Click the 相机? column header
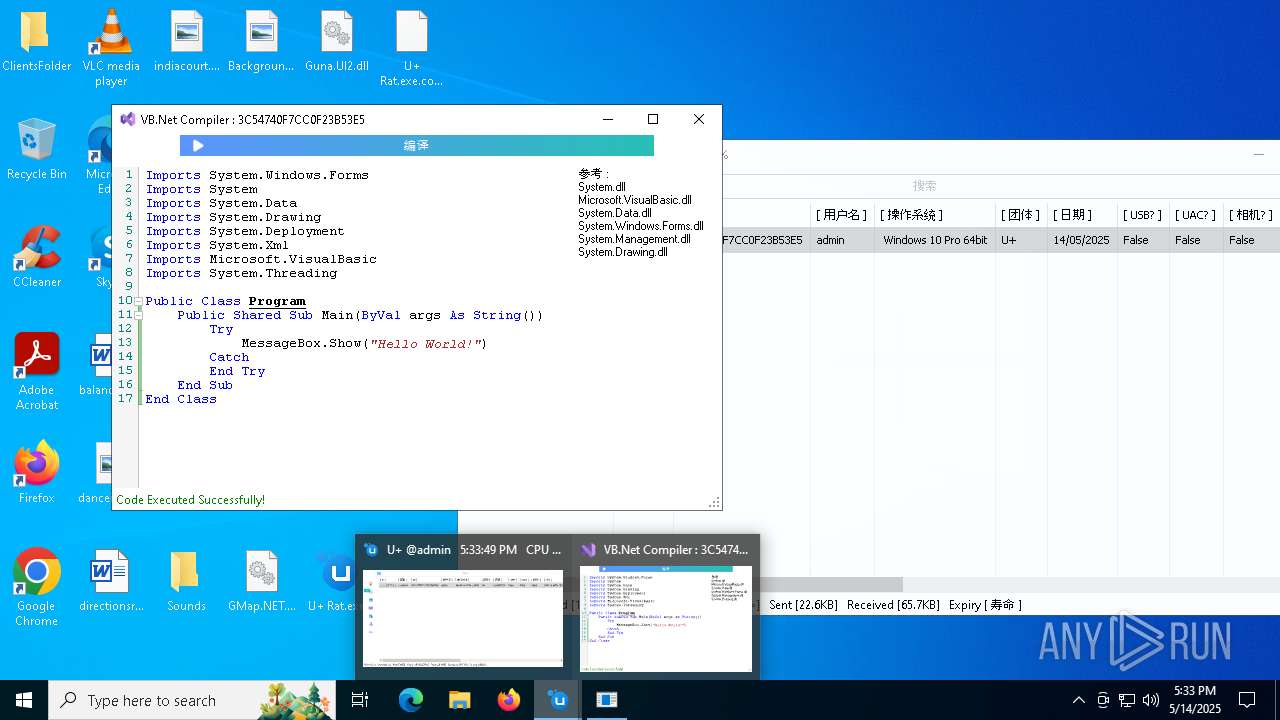1280x720 pixels. click(1251, 215)
